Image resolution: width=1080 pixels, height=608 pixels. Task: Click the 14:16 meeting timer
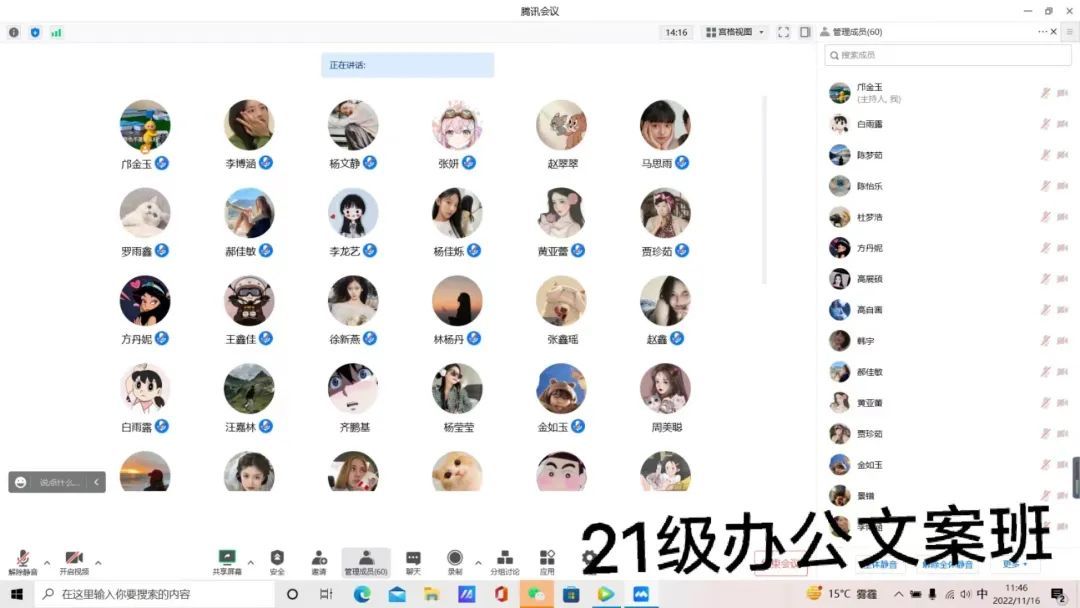tap(676, 32)
